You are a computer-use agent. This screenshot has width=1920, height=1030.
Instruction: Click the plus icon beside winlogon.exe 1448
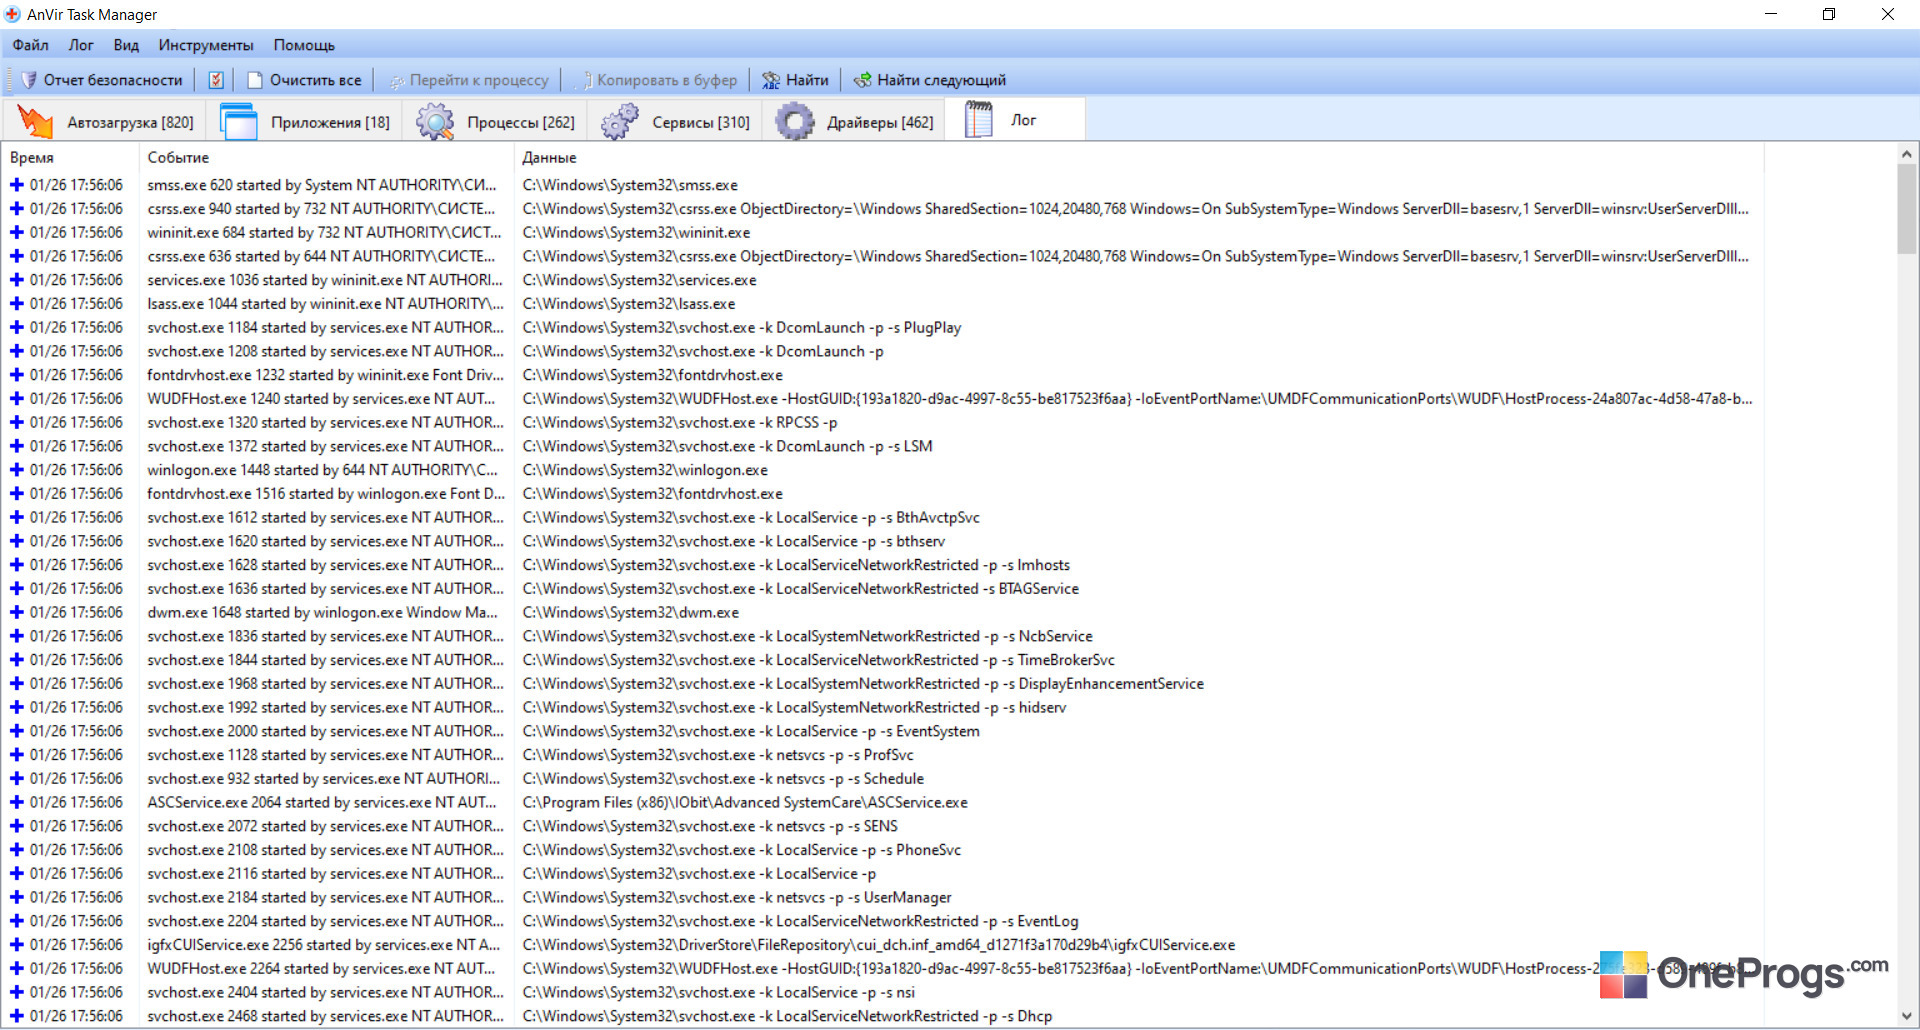pyautogui.click(x=17, y=470)
